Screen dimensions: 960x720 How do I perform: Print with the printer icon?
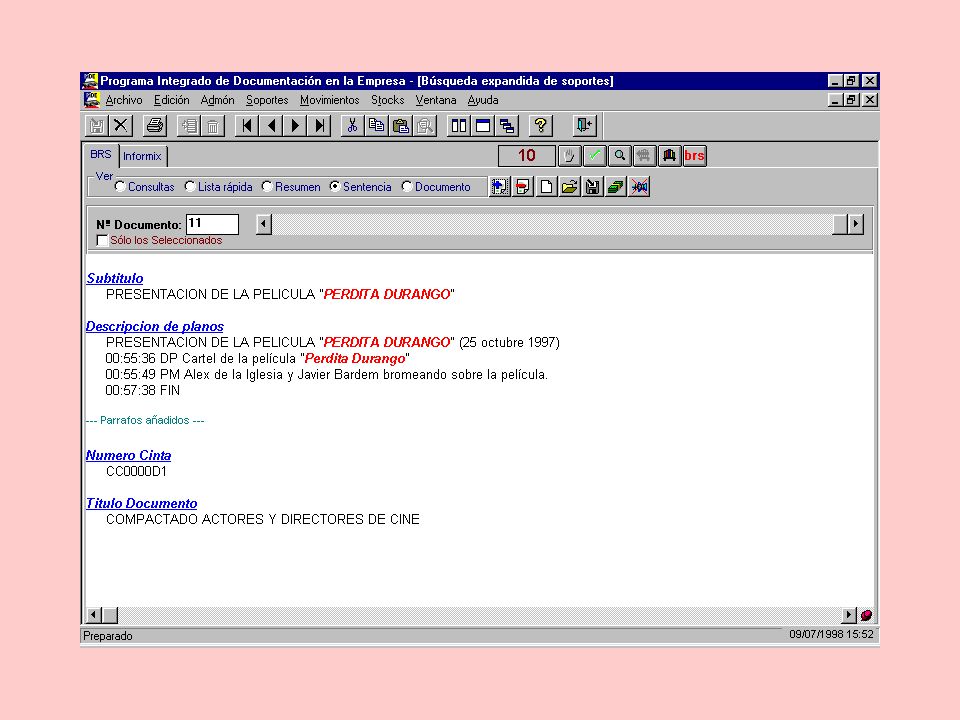pos(155,126)
